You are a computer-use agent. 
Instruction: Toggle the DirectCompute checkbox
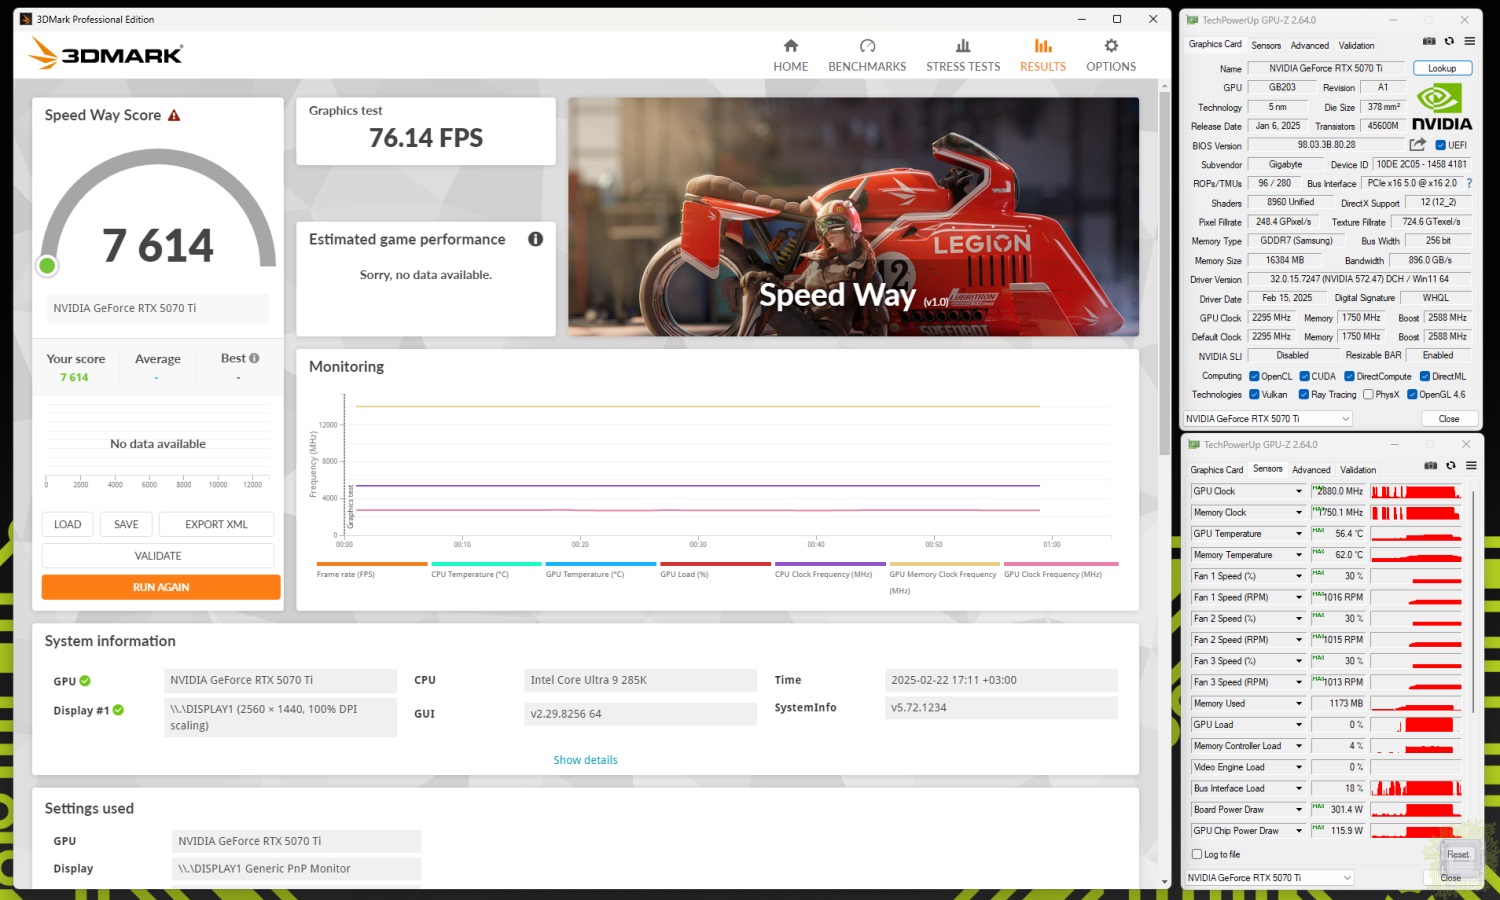point(1349,376)
